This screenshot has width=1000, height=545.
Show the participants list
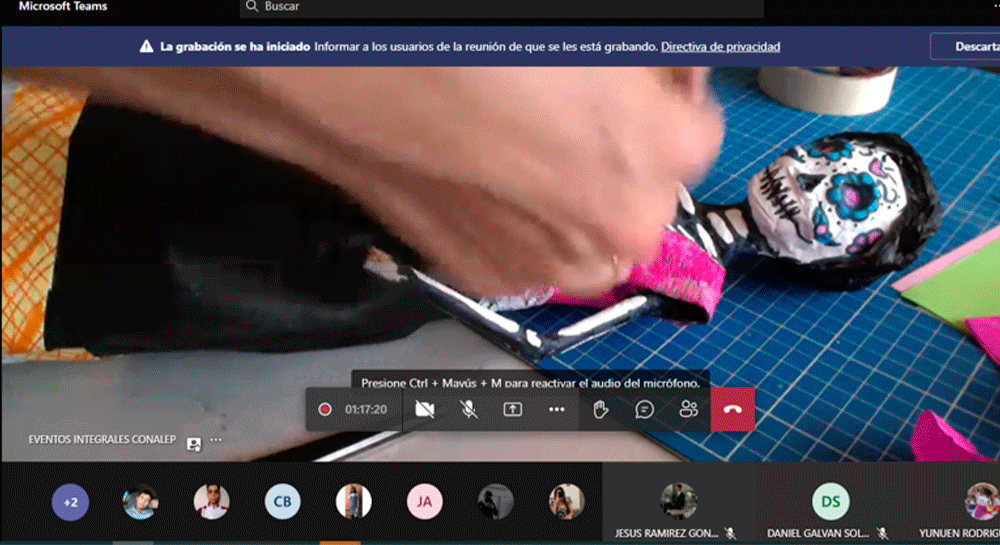point(688,409)
